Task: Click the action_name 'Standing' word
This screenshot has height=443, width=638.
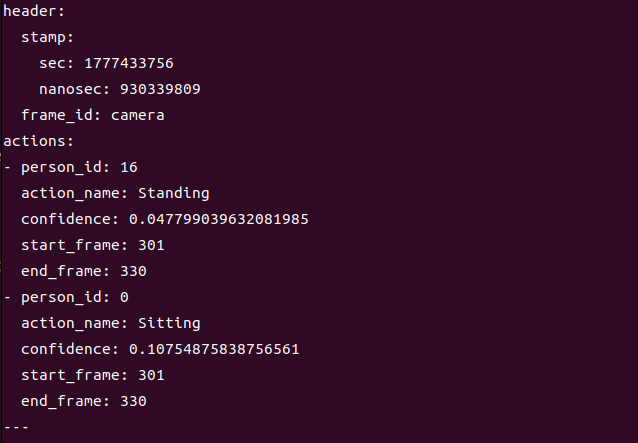Action: coord(174,194)
